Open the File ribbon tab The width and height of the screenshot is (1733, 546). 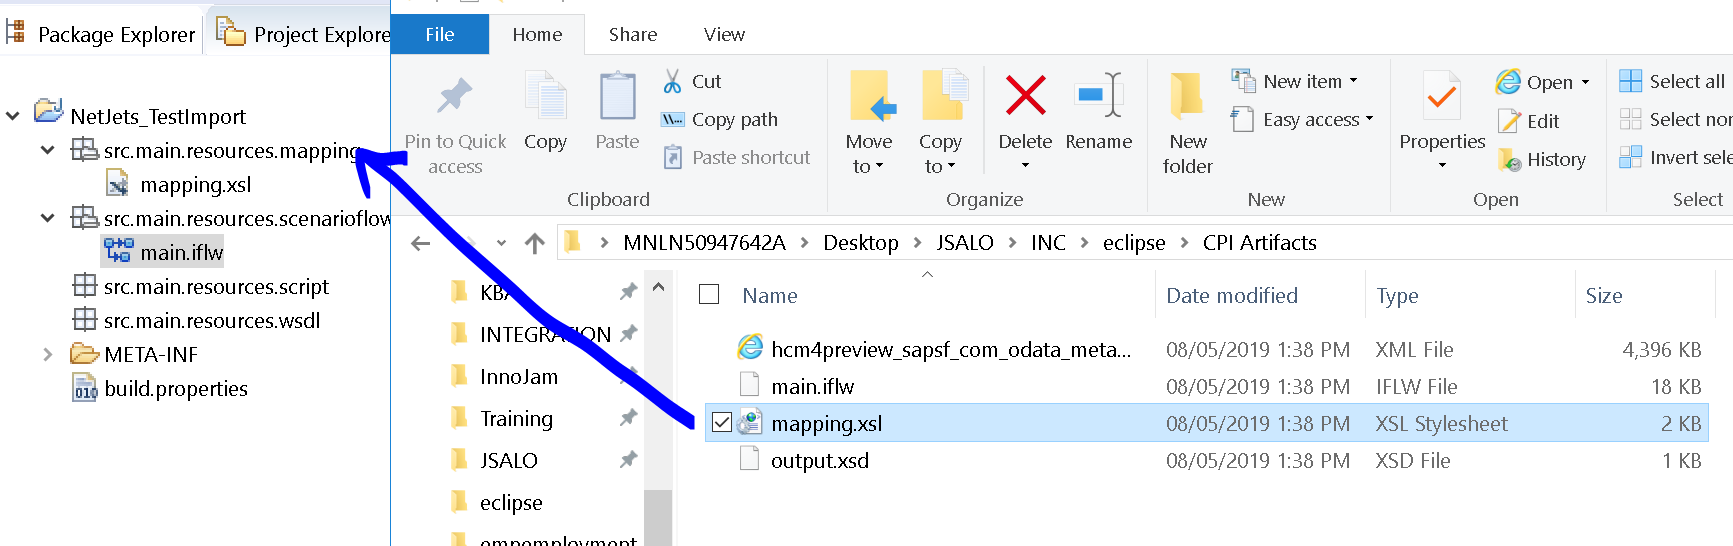(440, 34)
